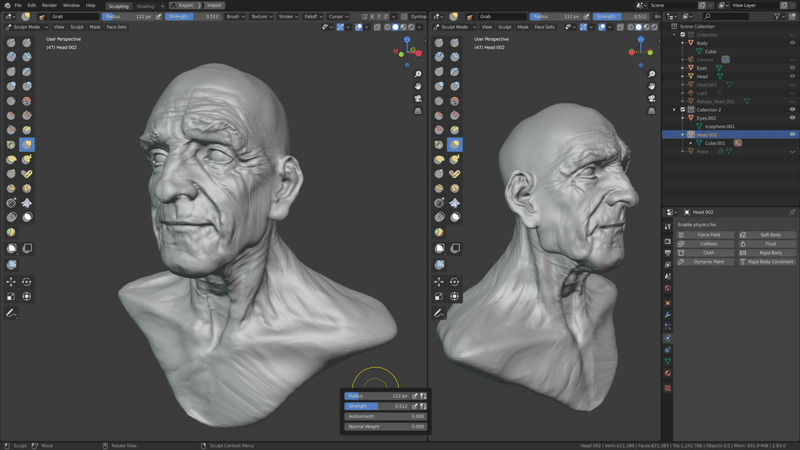Open the Brush dropdown in tool header
The height and width of the screenshot is (450, 800).
(235, 16)
